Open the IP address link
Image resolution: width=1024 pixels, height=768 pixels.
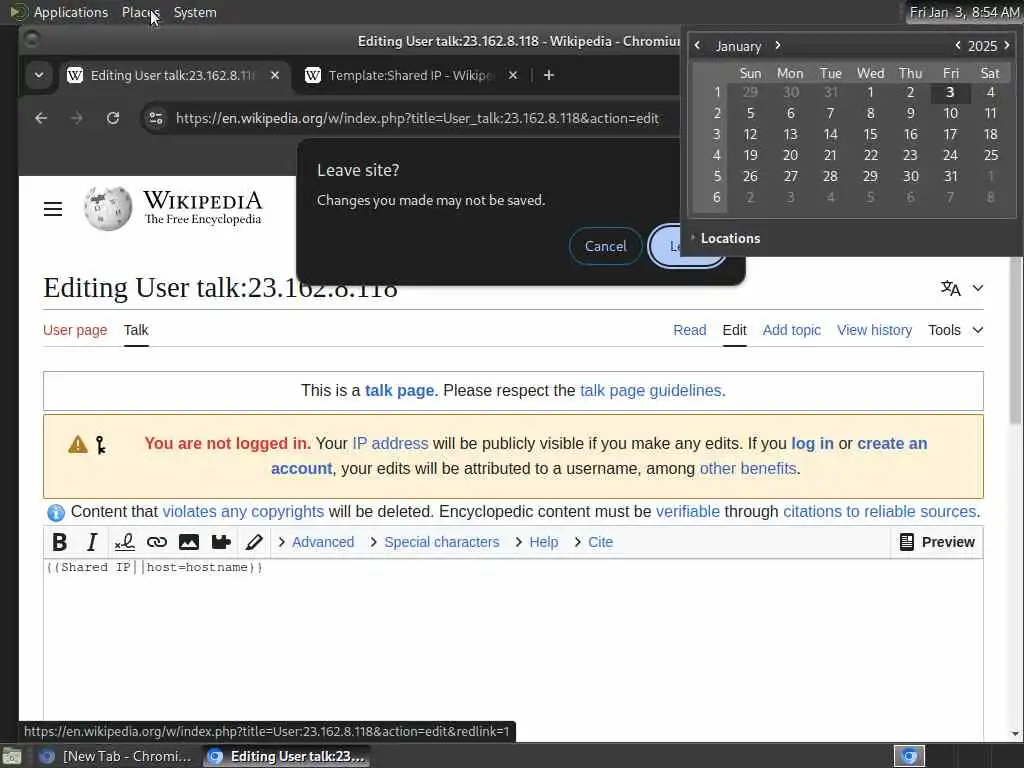tap(390, 443)
